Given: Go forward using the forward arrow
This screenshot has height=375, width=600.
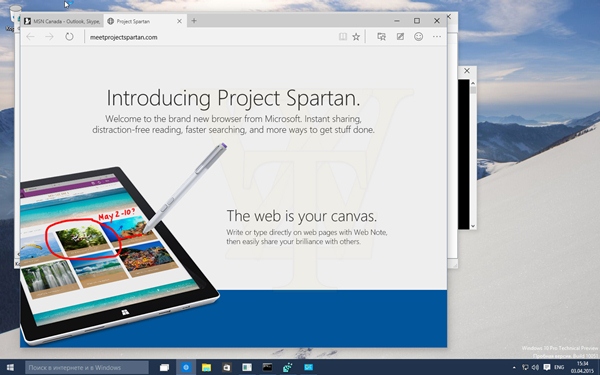Looking at the screenshot, I should (49, 37).
